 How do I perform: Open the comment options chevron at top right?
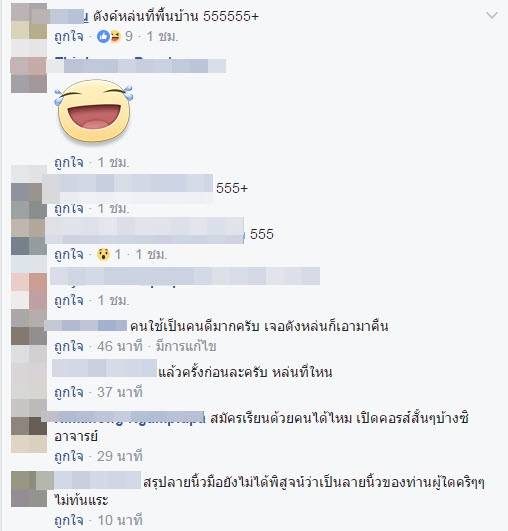point(492,15)
